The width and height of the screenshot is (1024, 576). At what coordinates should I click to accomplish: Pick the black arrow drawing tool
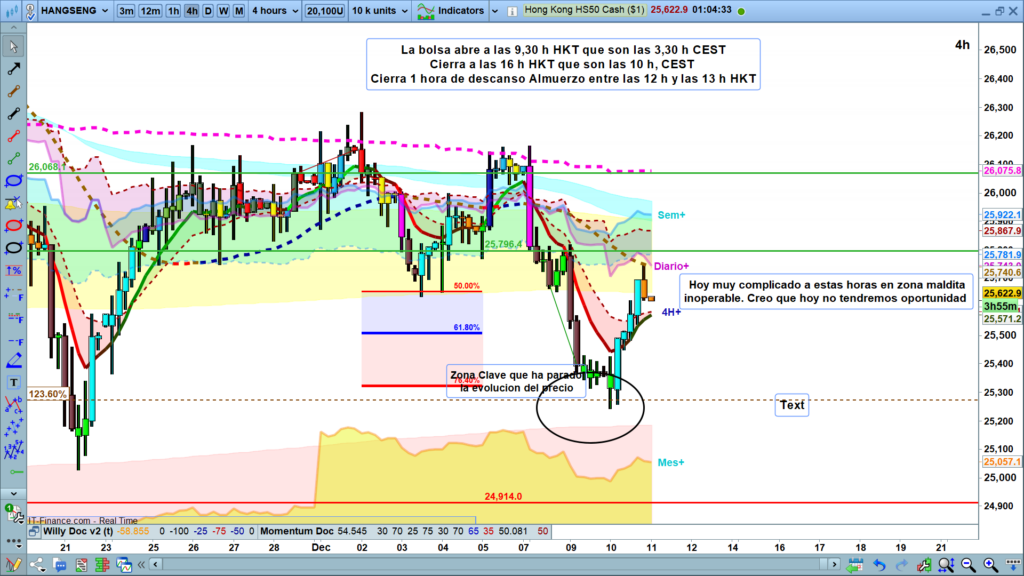[x=14, y=70]
